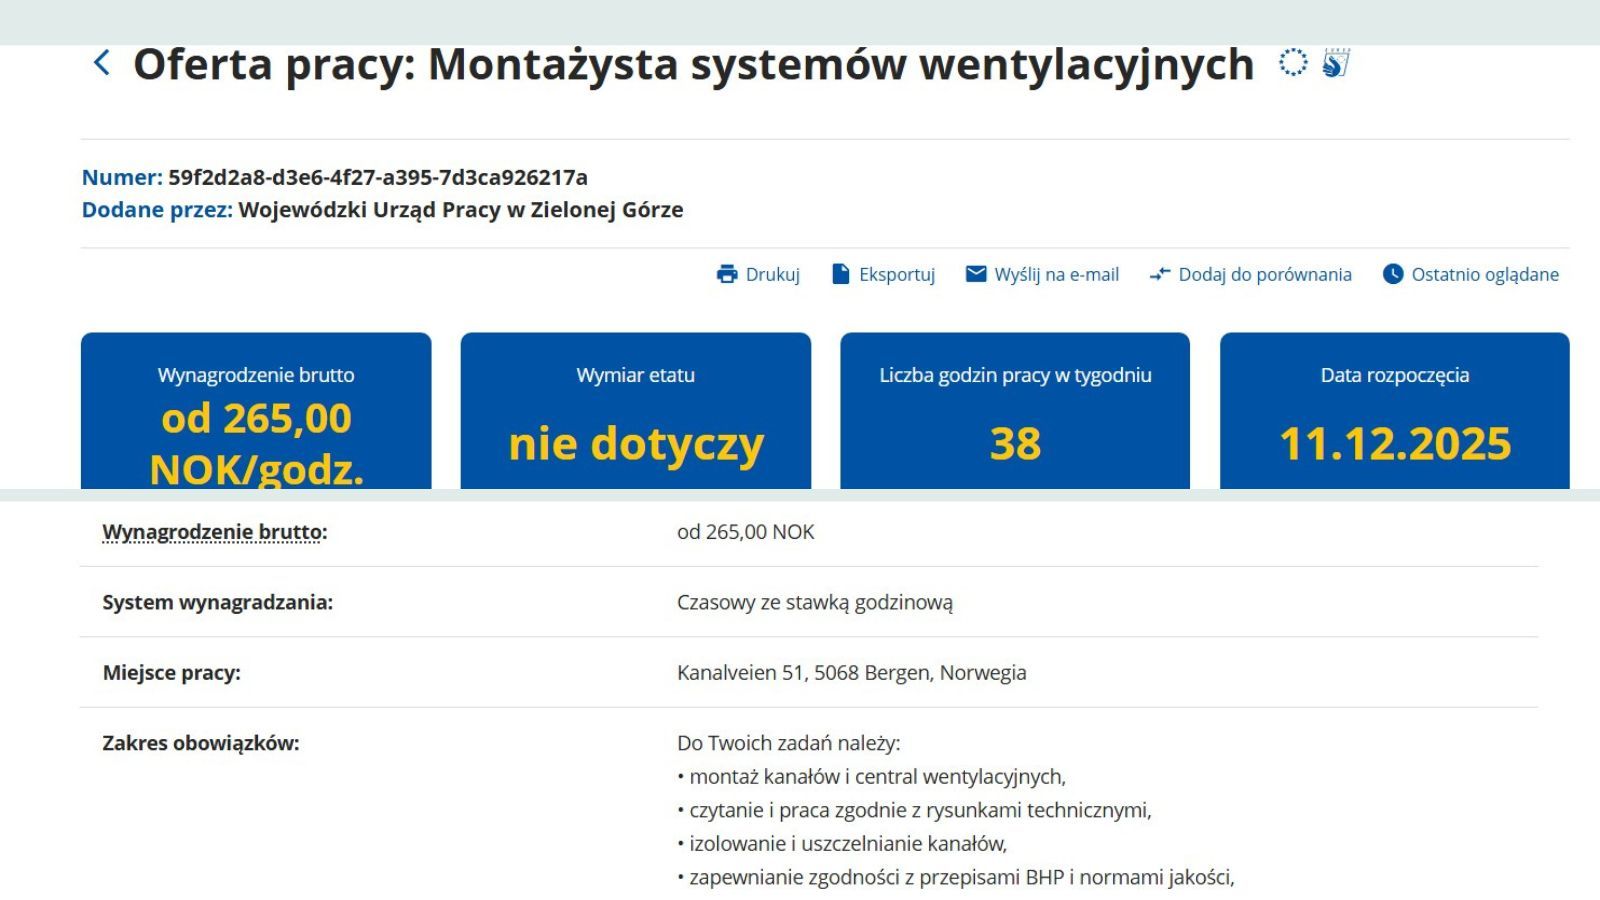
Task: Click the Wymiar etatu card showing nie dotyczy
Action: pyautogui.click(x=637, y=410)
